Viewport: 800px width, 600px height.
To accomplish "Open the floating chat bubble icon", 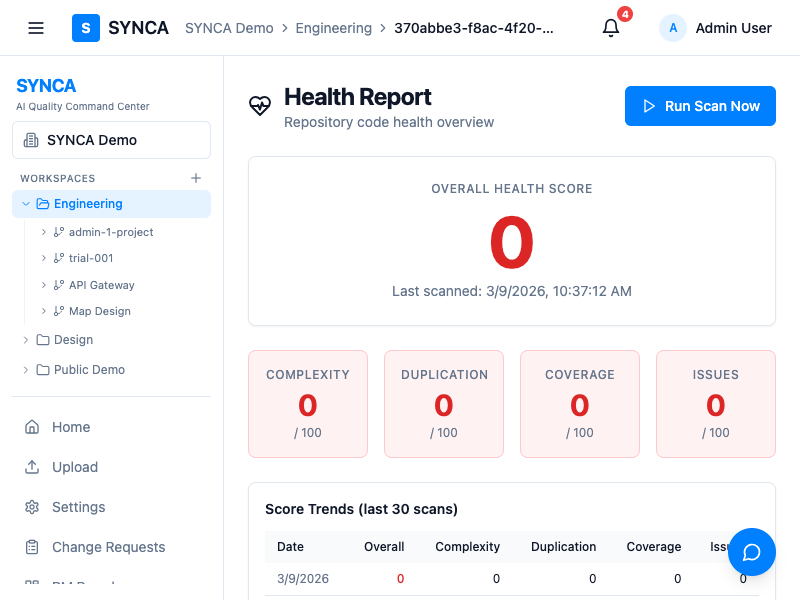I will 752,552.
